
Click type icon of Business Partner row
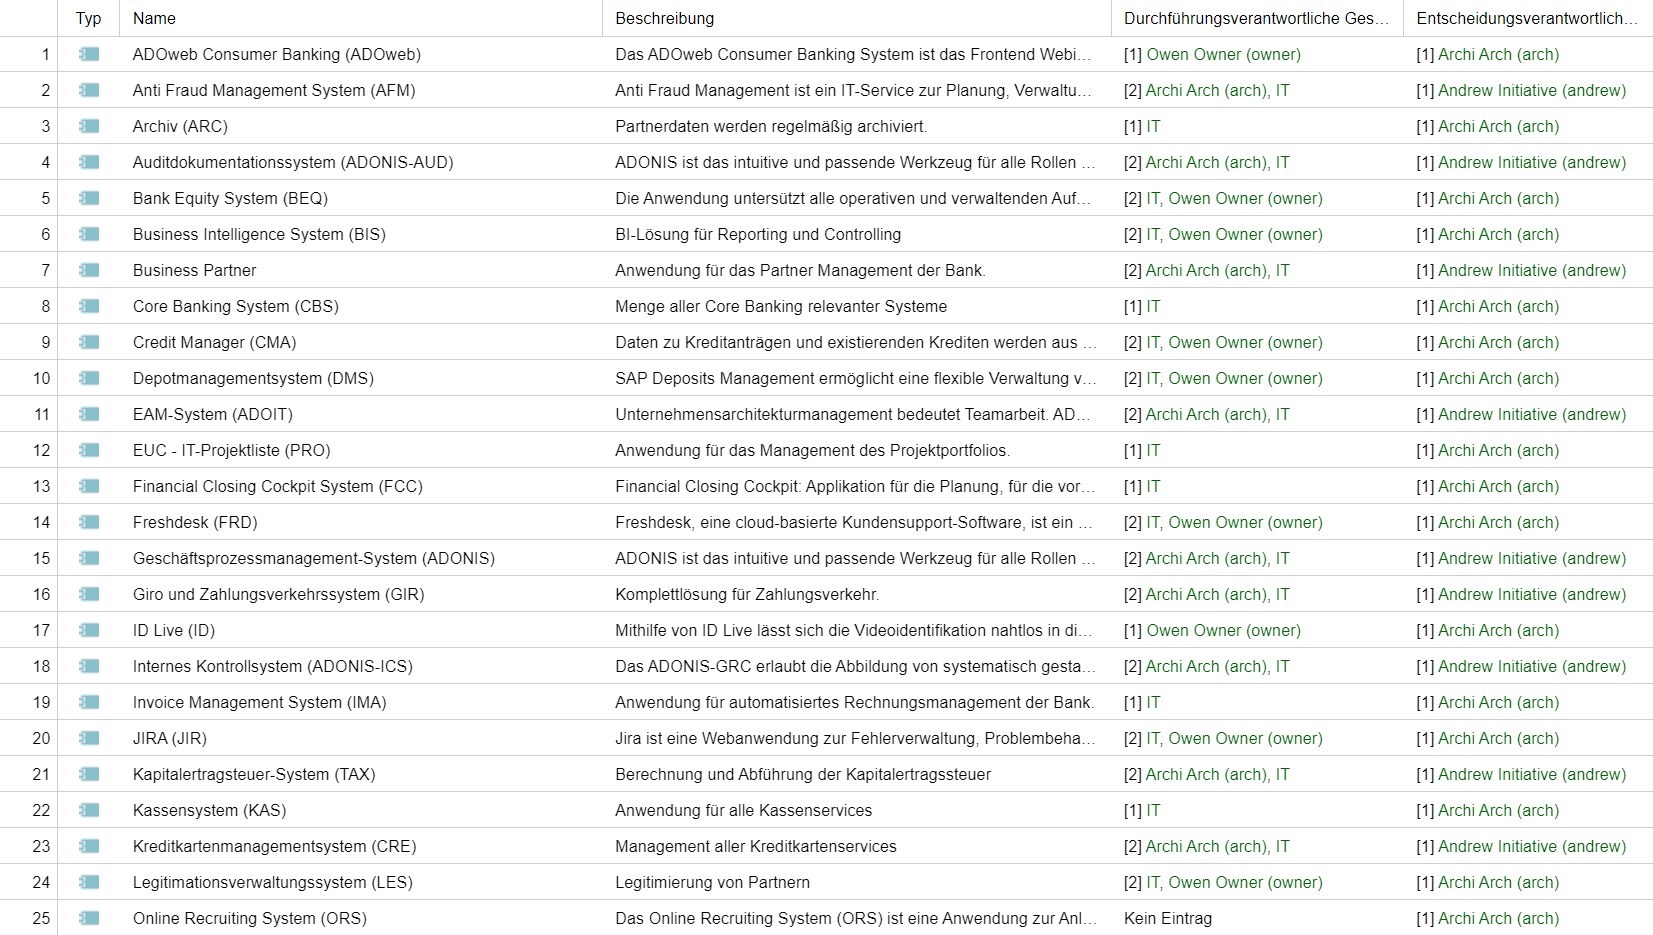pos(89,270)
